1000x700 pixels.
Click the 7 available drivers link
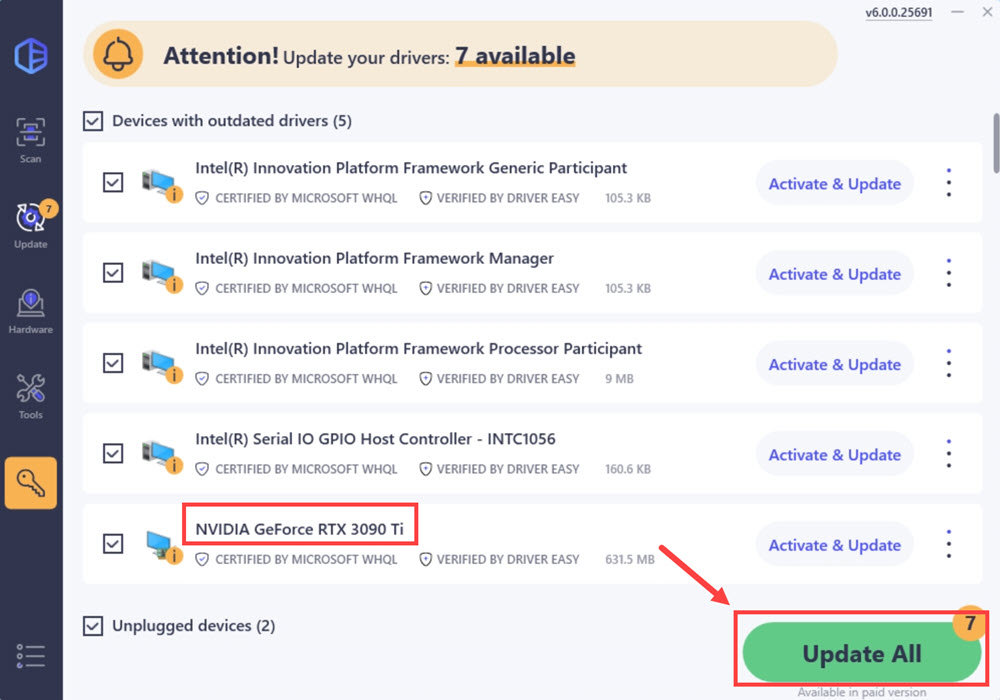click(515, 56)
